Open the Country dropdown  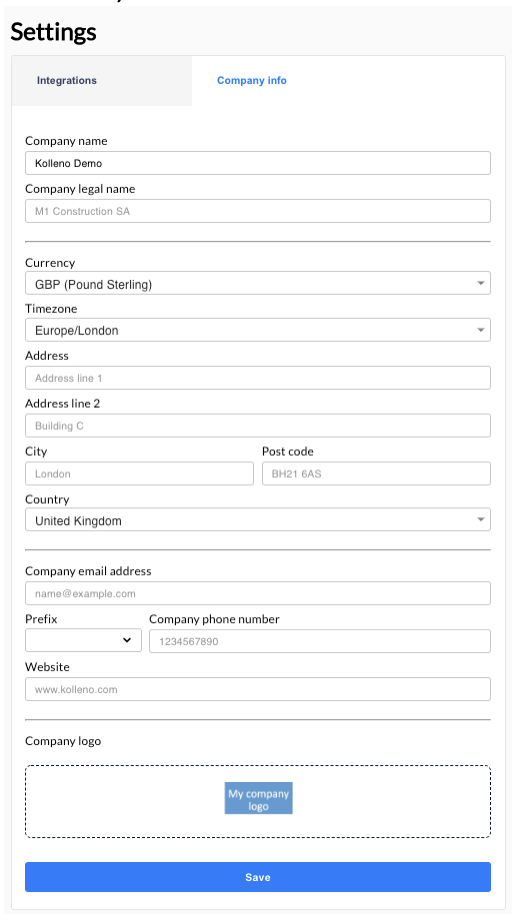[x=258, y=520]
